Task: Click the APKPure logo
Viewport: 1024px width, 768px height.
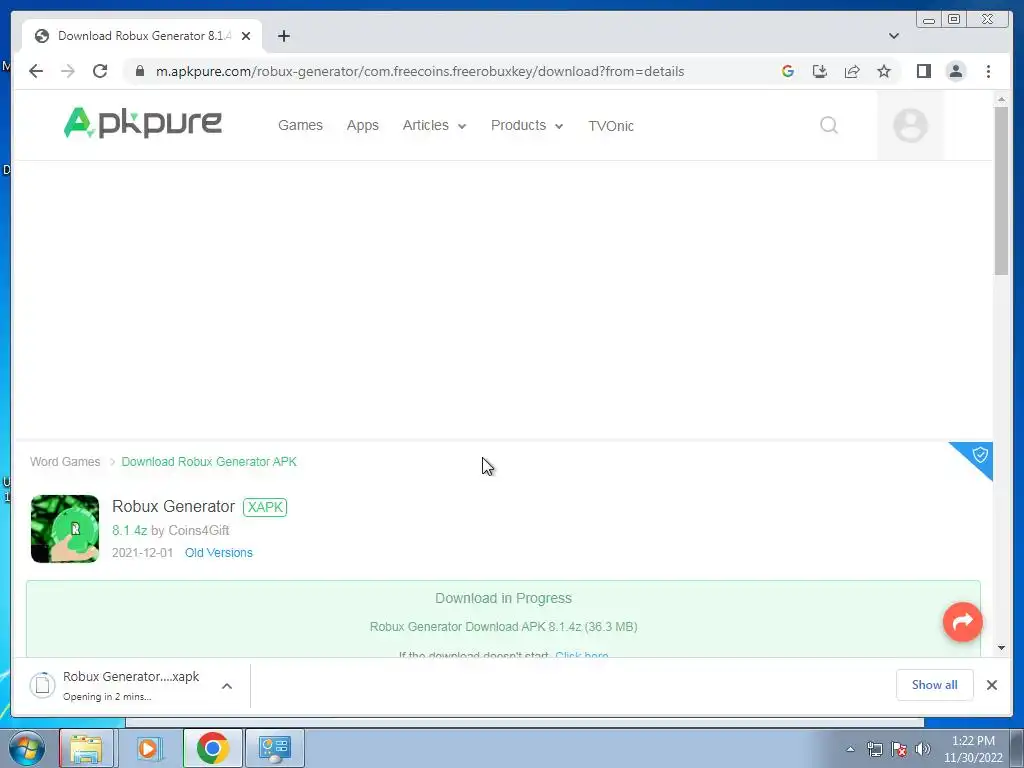Action: click(142, 123)
